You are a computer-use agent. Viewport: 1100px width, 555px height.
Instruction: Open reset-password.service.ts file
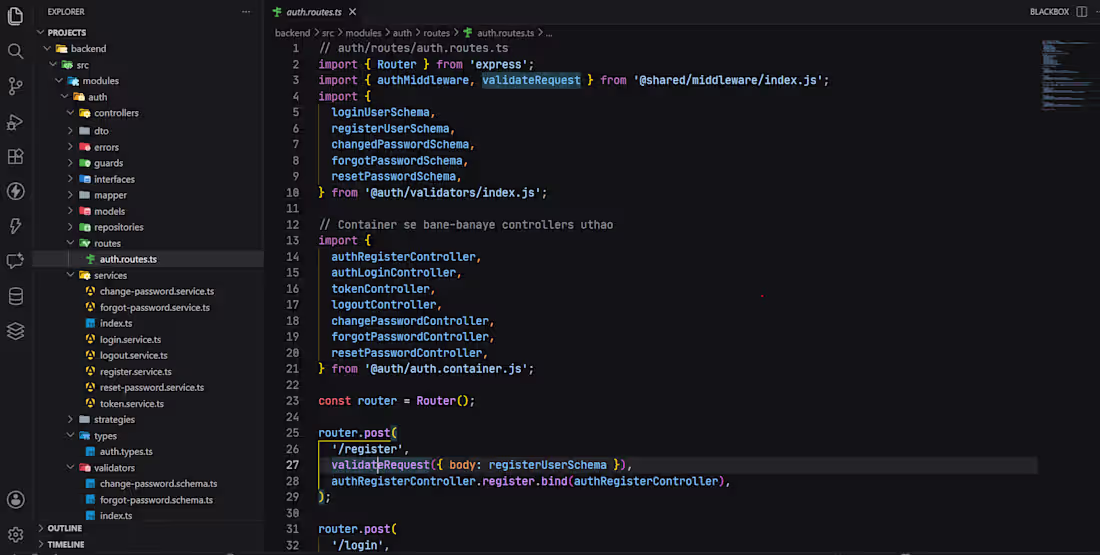[152, 387]
